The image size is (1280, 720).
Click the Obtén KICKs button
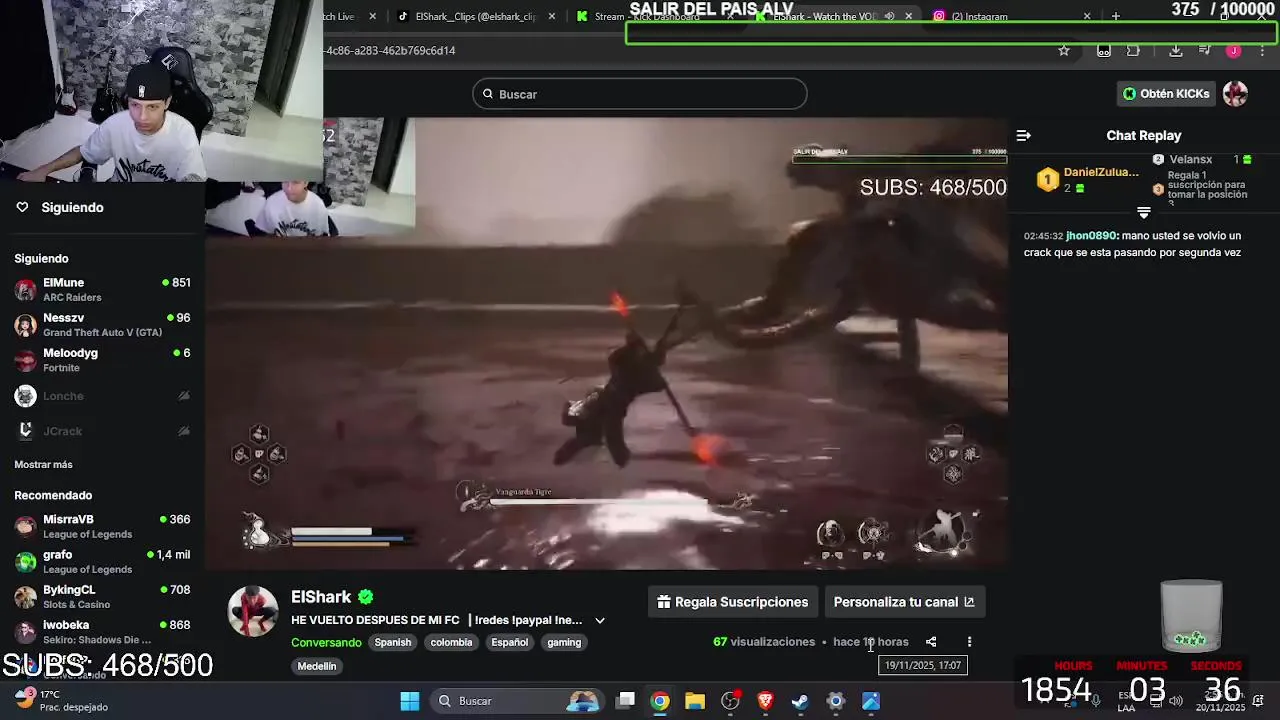pyautogui.click(x=1166, y=94)
